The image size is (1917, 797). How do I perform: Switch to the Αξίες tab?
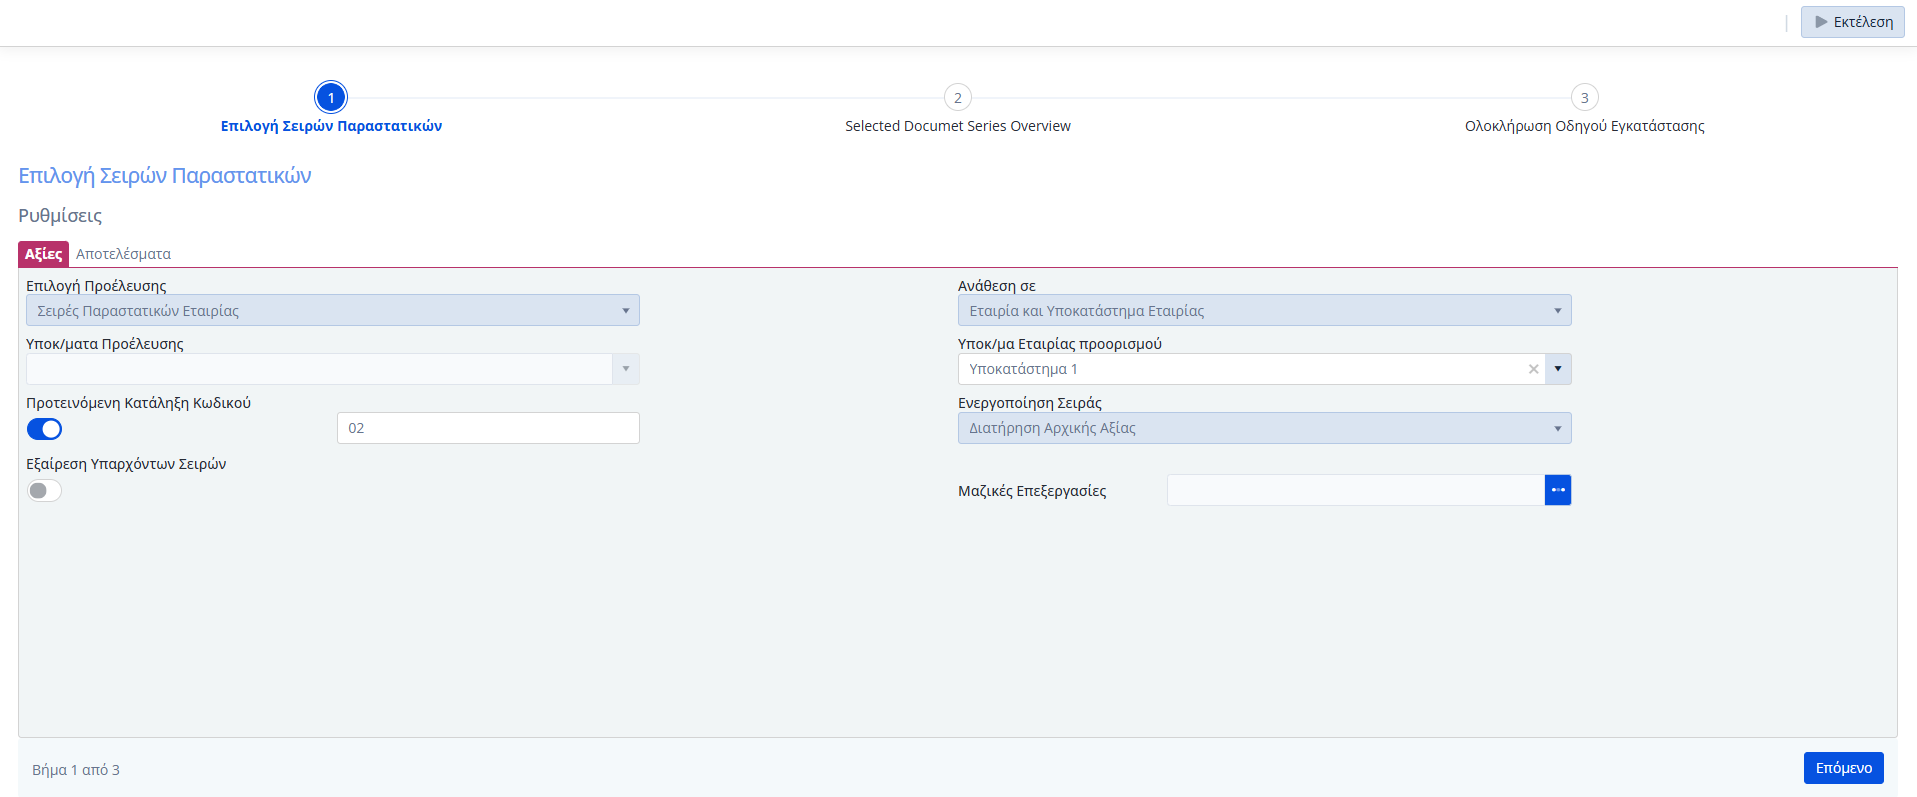43,254
